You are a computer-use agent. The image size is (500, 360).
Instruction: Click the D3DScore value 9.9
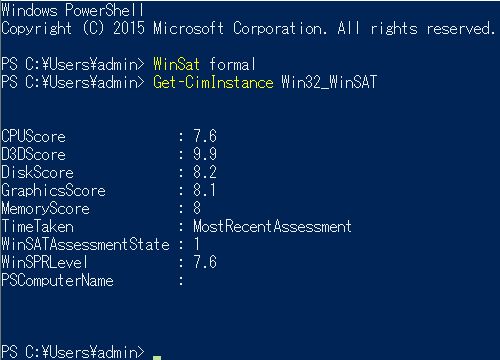click(x=205, y=154)
